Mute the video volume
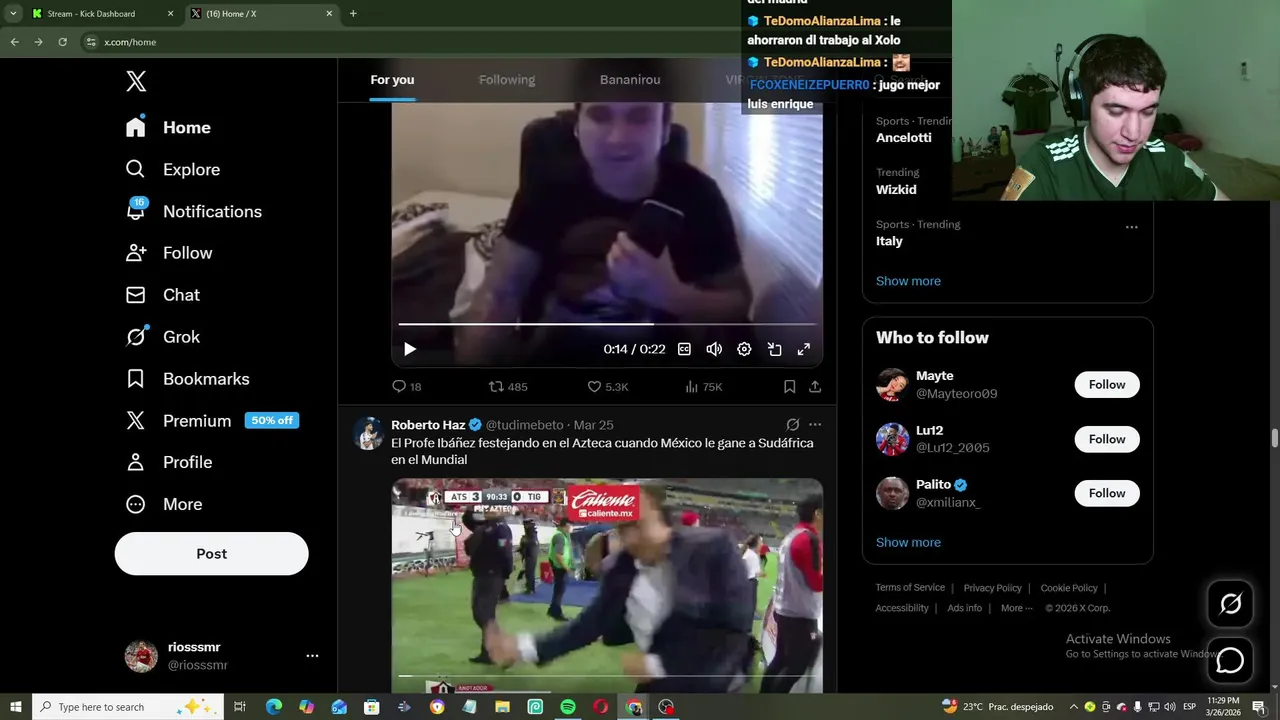Image resolution: width=1280 pixels, height=720 pixels. (x=714, y=349)
